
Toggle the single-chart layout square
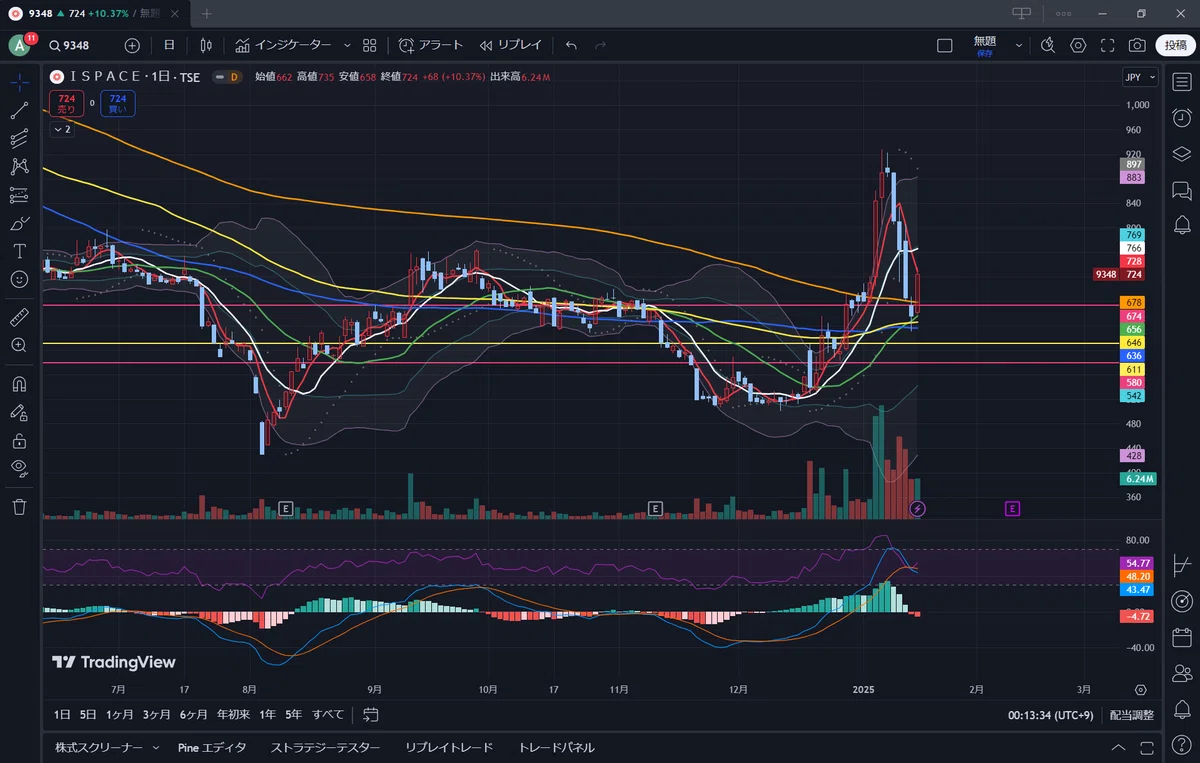click(x=944, y=45)
